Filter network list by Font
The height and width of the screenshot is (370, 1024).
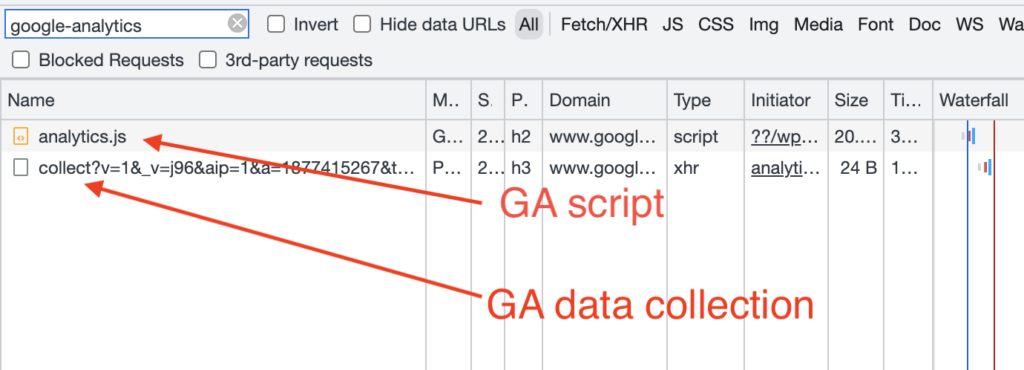[x=876, y=25]
